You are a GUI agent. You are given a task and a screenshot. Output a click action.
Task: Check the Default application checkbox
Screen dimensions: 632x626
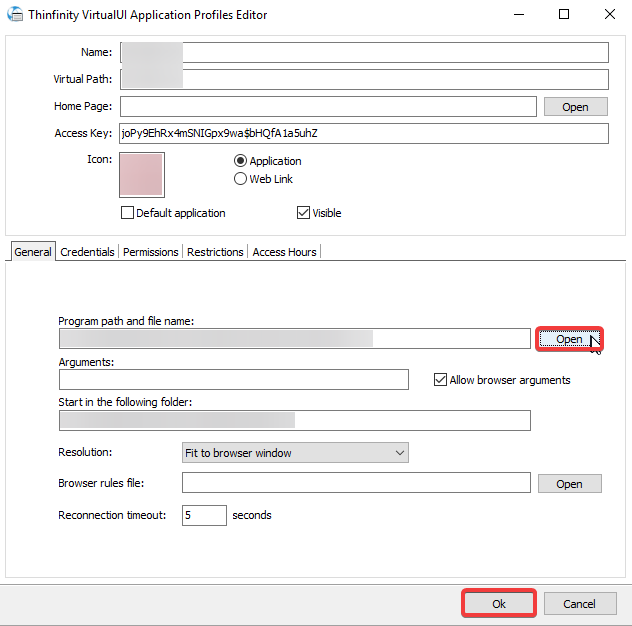pos(127,212)
